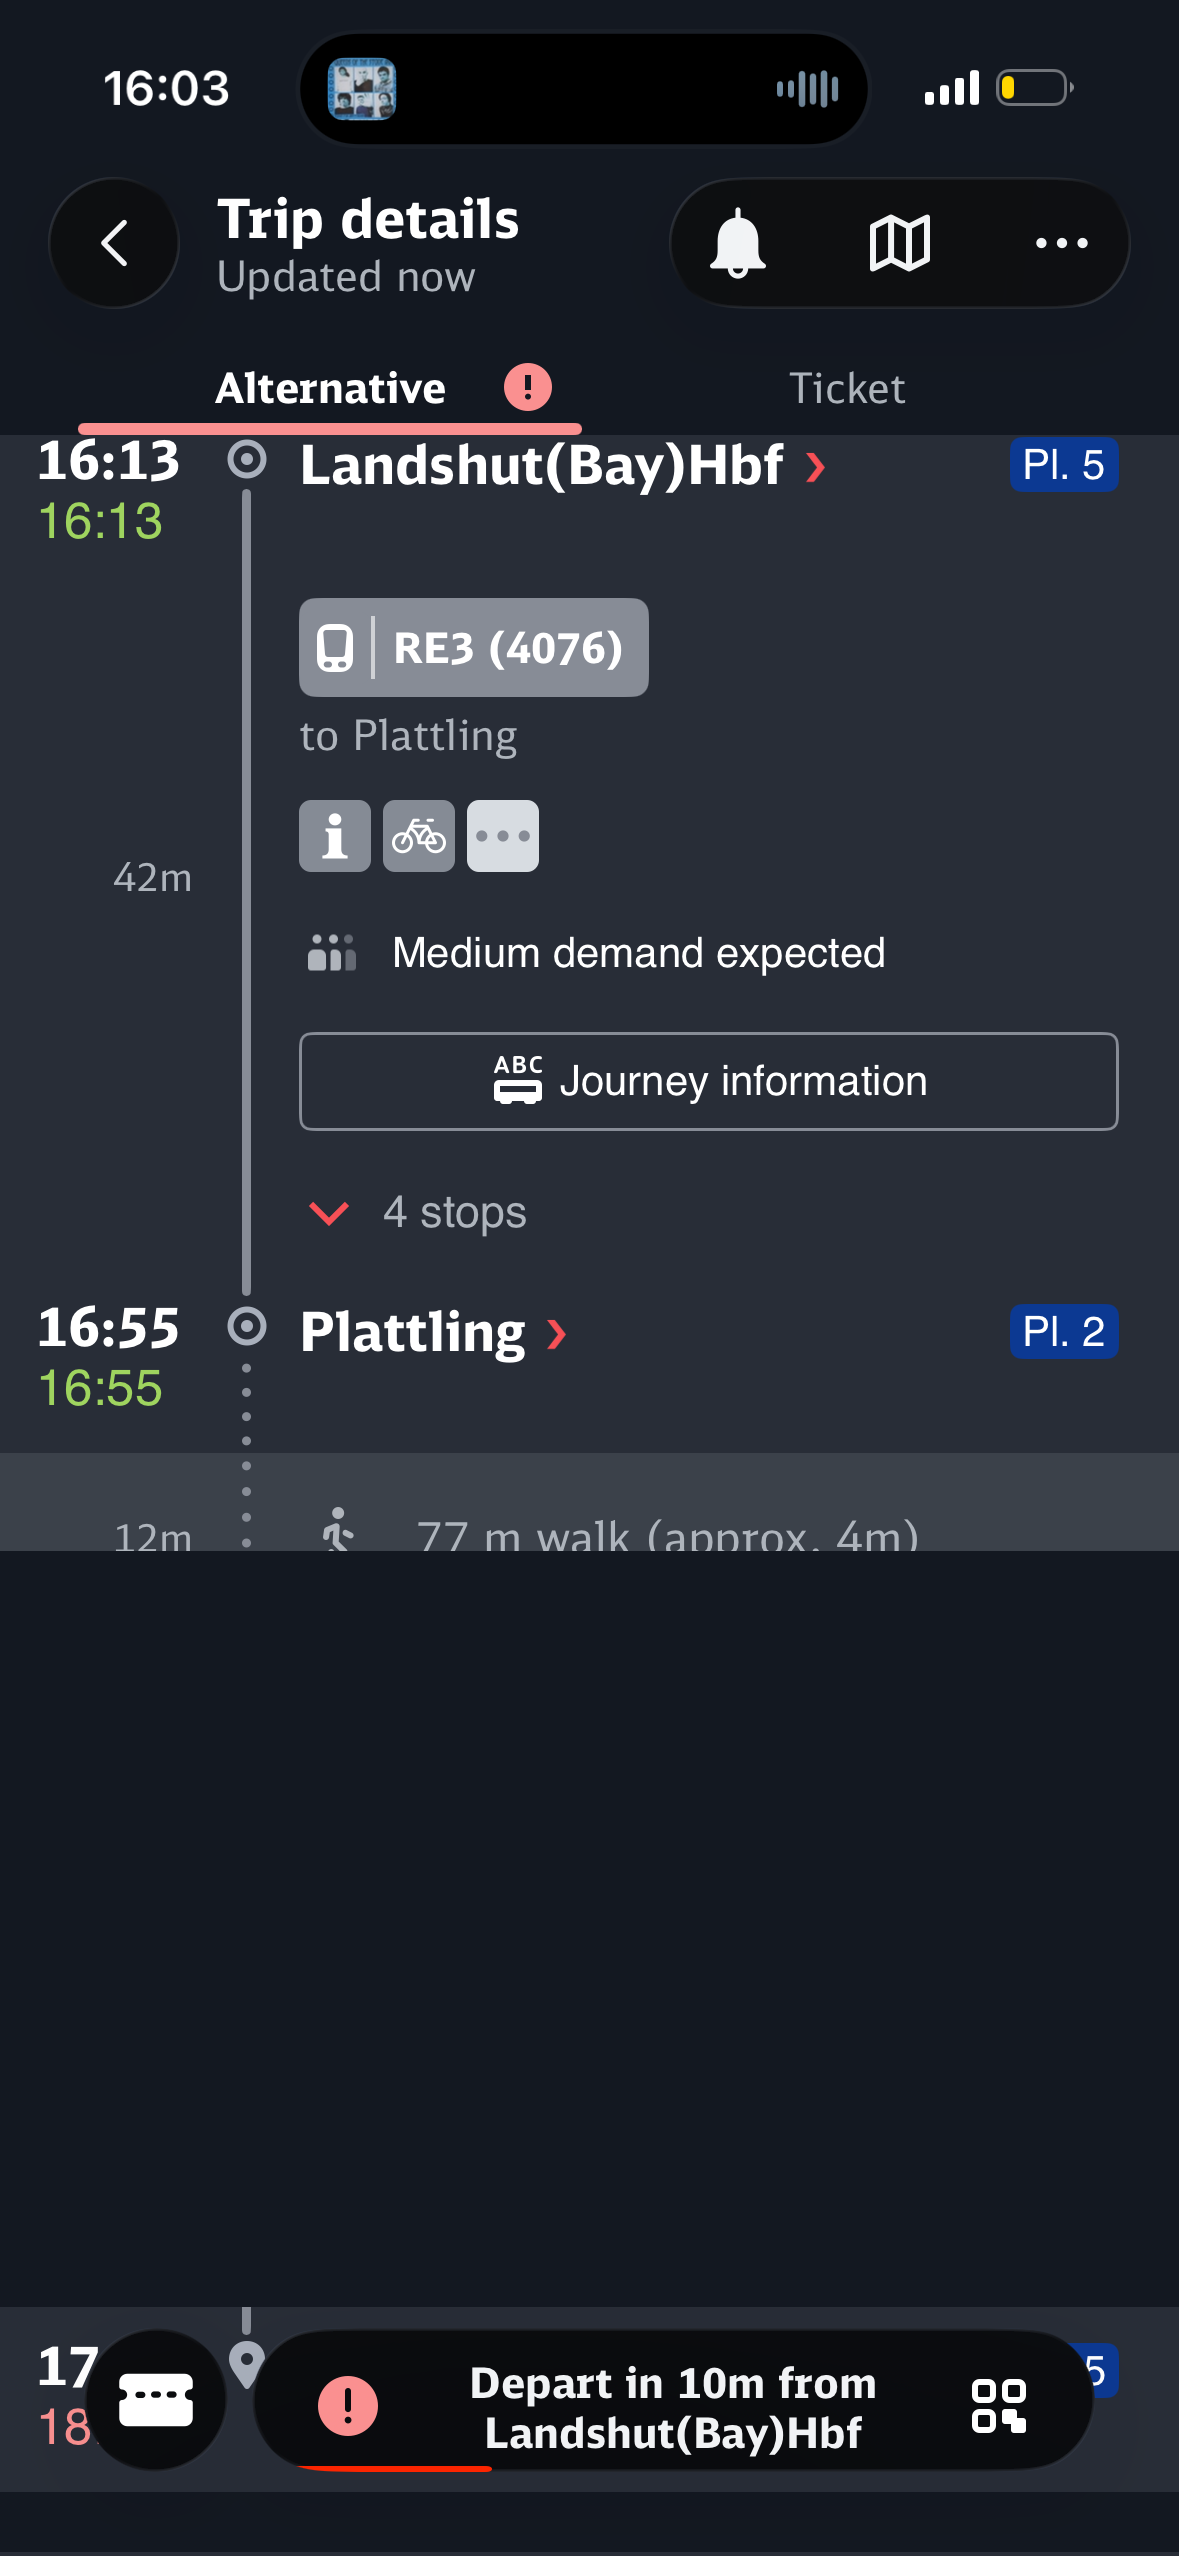The image size is (1179, 2556).
Task: Open notification bell alerts
Action: tap(738, 243)
